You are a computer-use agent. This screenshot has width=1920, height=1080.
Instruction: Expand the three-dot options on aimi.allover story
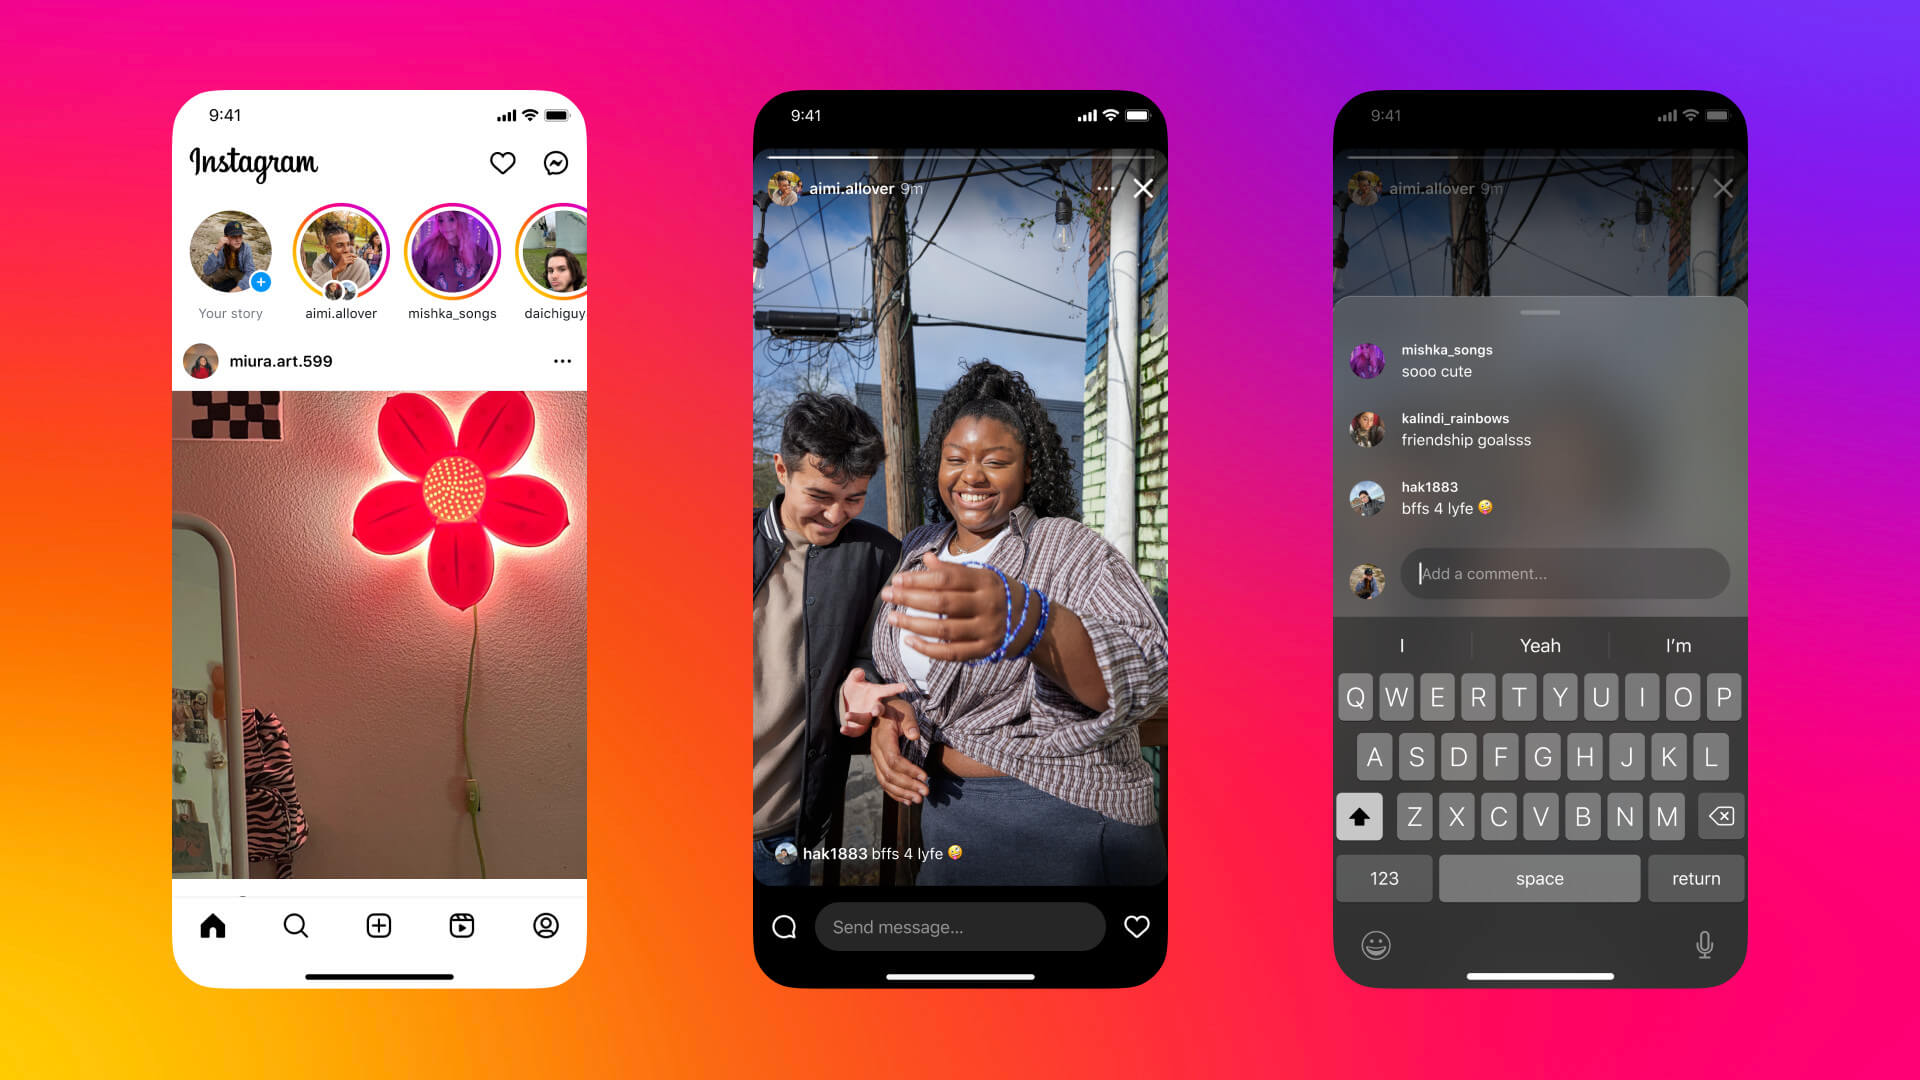click(1104, 189)
